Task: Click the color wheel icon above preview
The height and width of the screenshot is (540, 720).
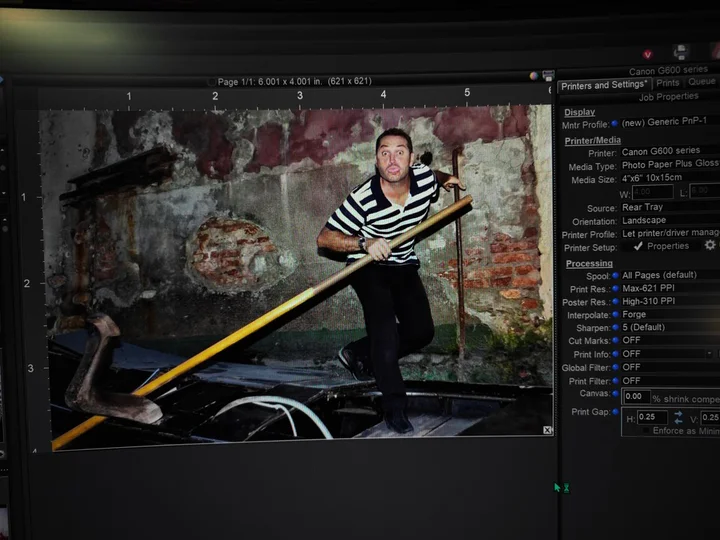Action: [534, 76]
